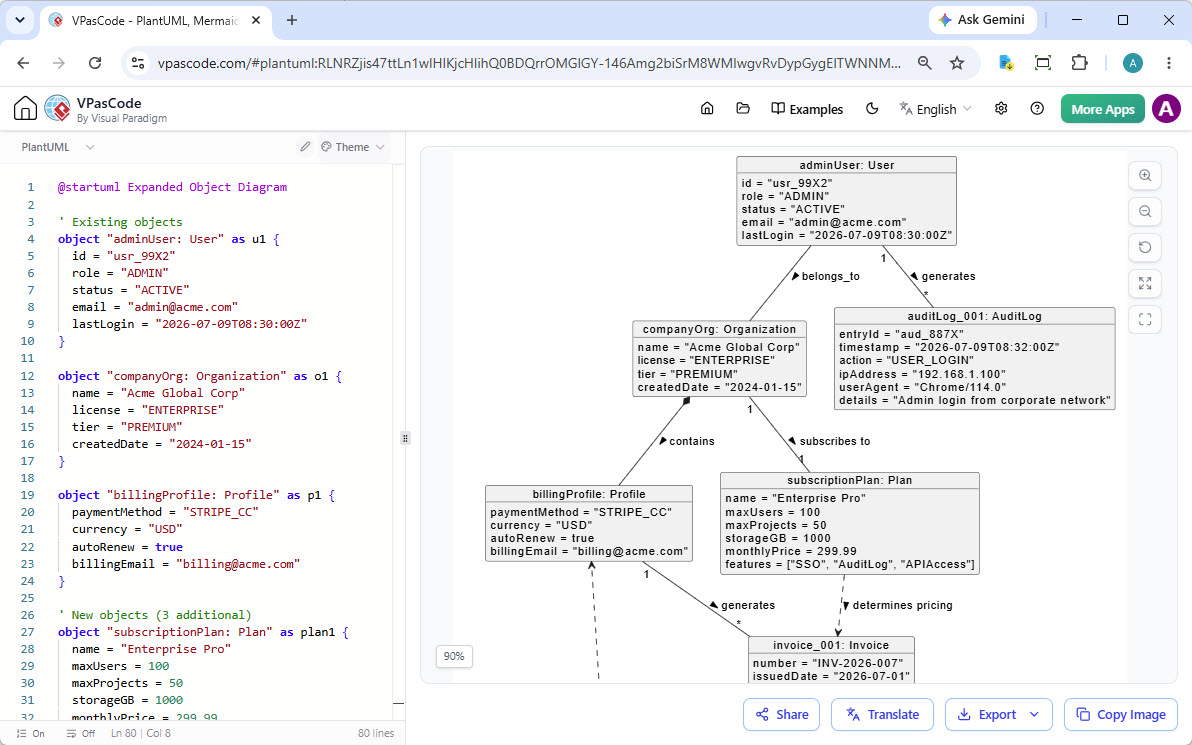The height and width of the screenshot is (745, 1192).
Task: Zoom out on the diagram preview
Action: click(x=1145, y=211)
